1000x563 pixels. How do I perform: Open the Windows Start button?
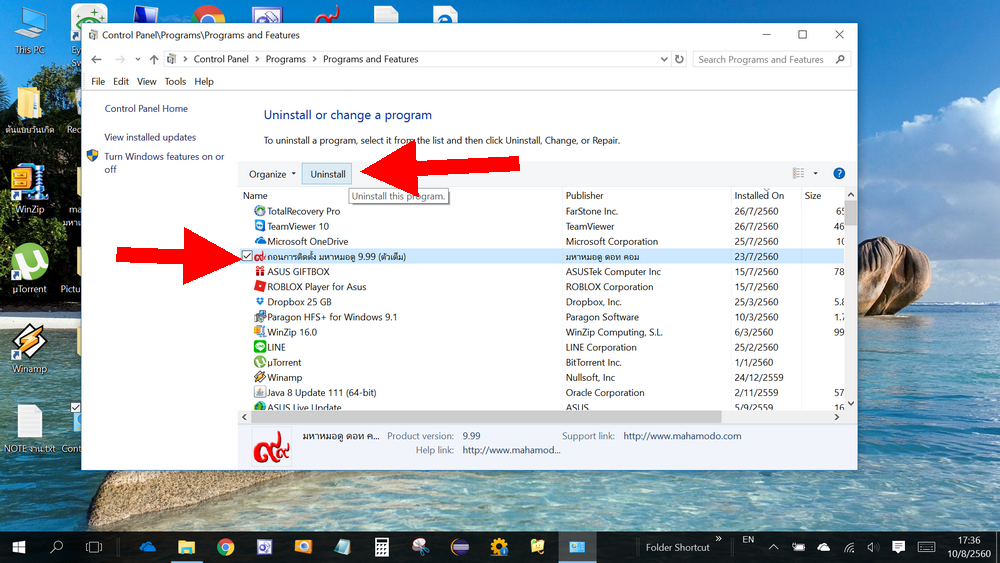pyautogui.click(x=18, y=547)
